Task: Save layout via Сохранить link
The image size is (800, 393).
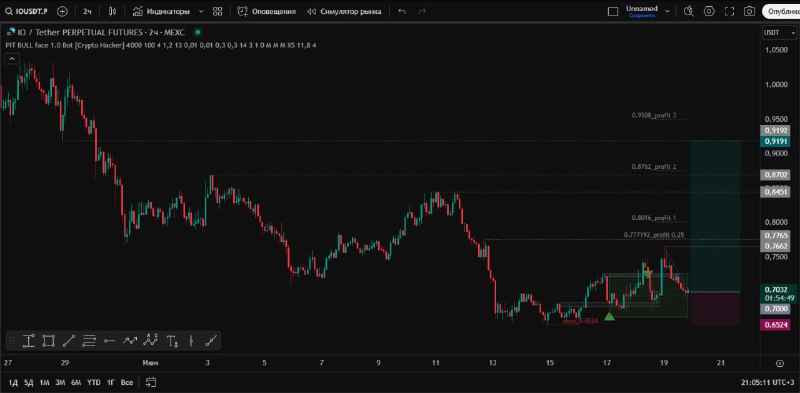Action: 641,15
